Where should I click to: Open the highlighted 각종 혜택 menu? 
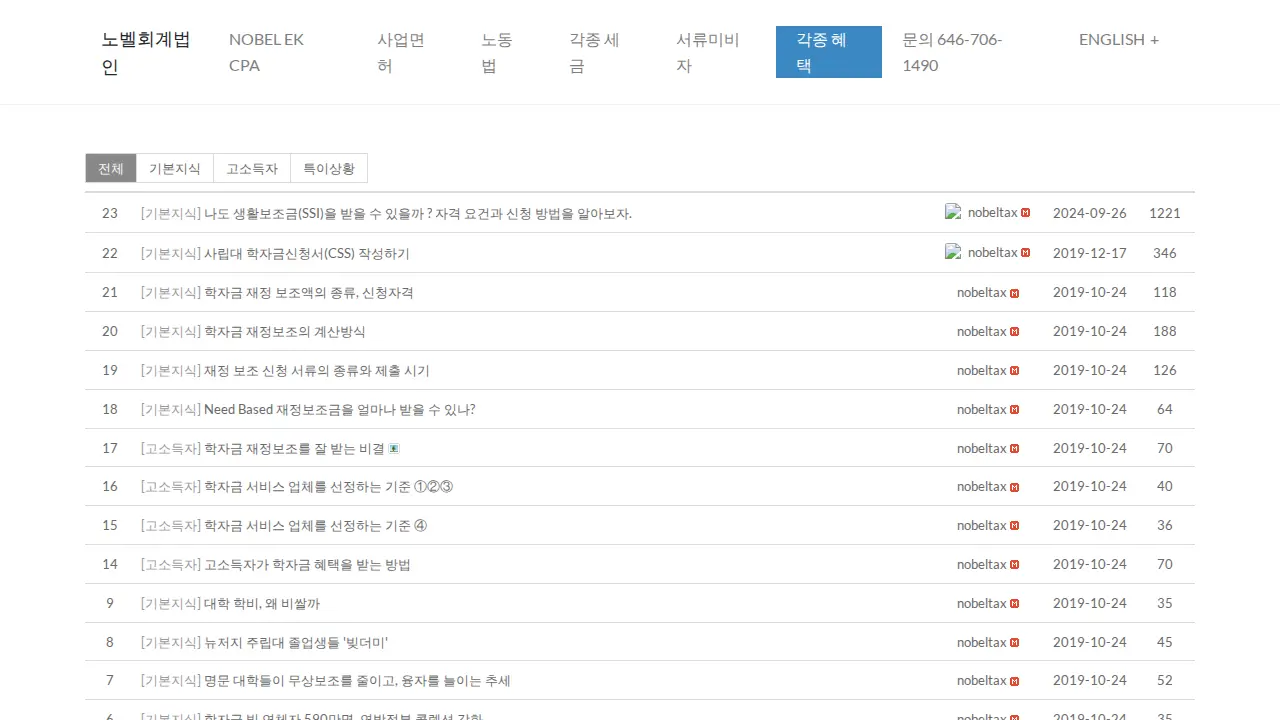pyautogui.click(x=829, y=52)
